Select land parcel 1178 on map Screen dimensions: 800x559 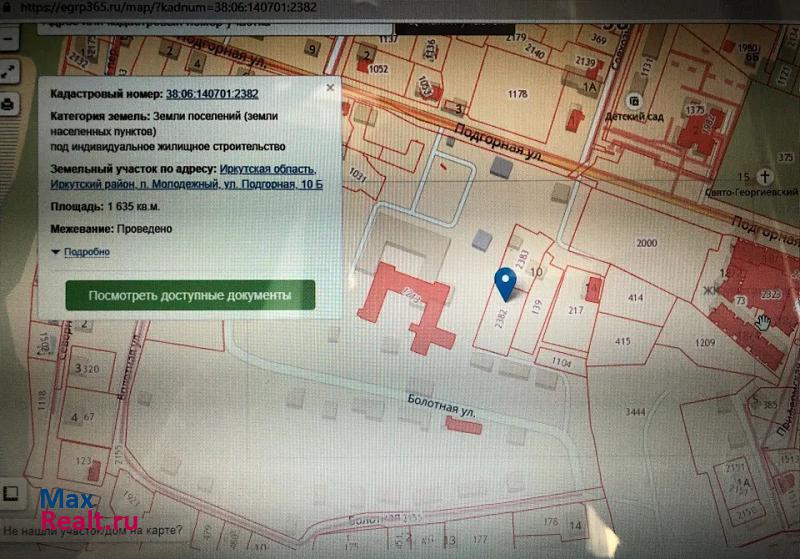point(517,94)
